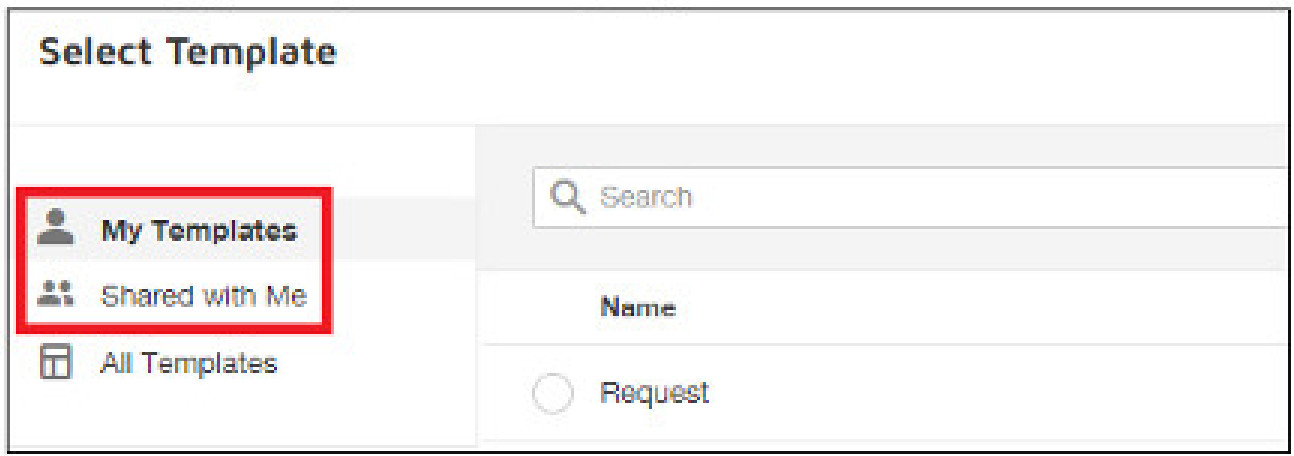Click the blank header area right of Name
Screen dimensions: 1294x456
(x=950, y=308)
